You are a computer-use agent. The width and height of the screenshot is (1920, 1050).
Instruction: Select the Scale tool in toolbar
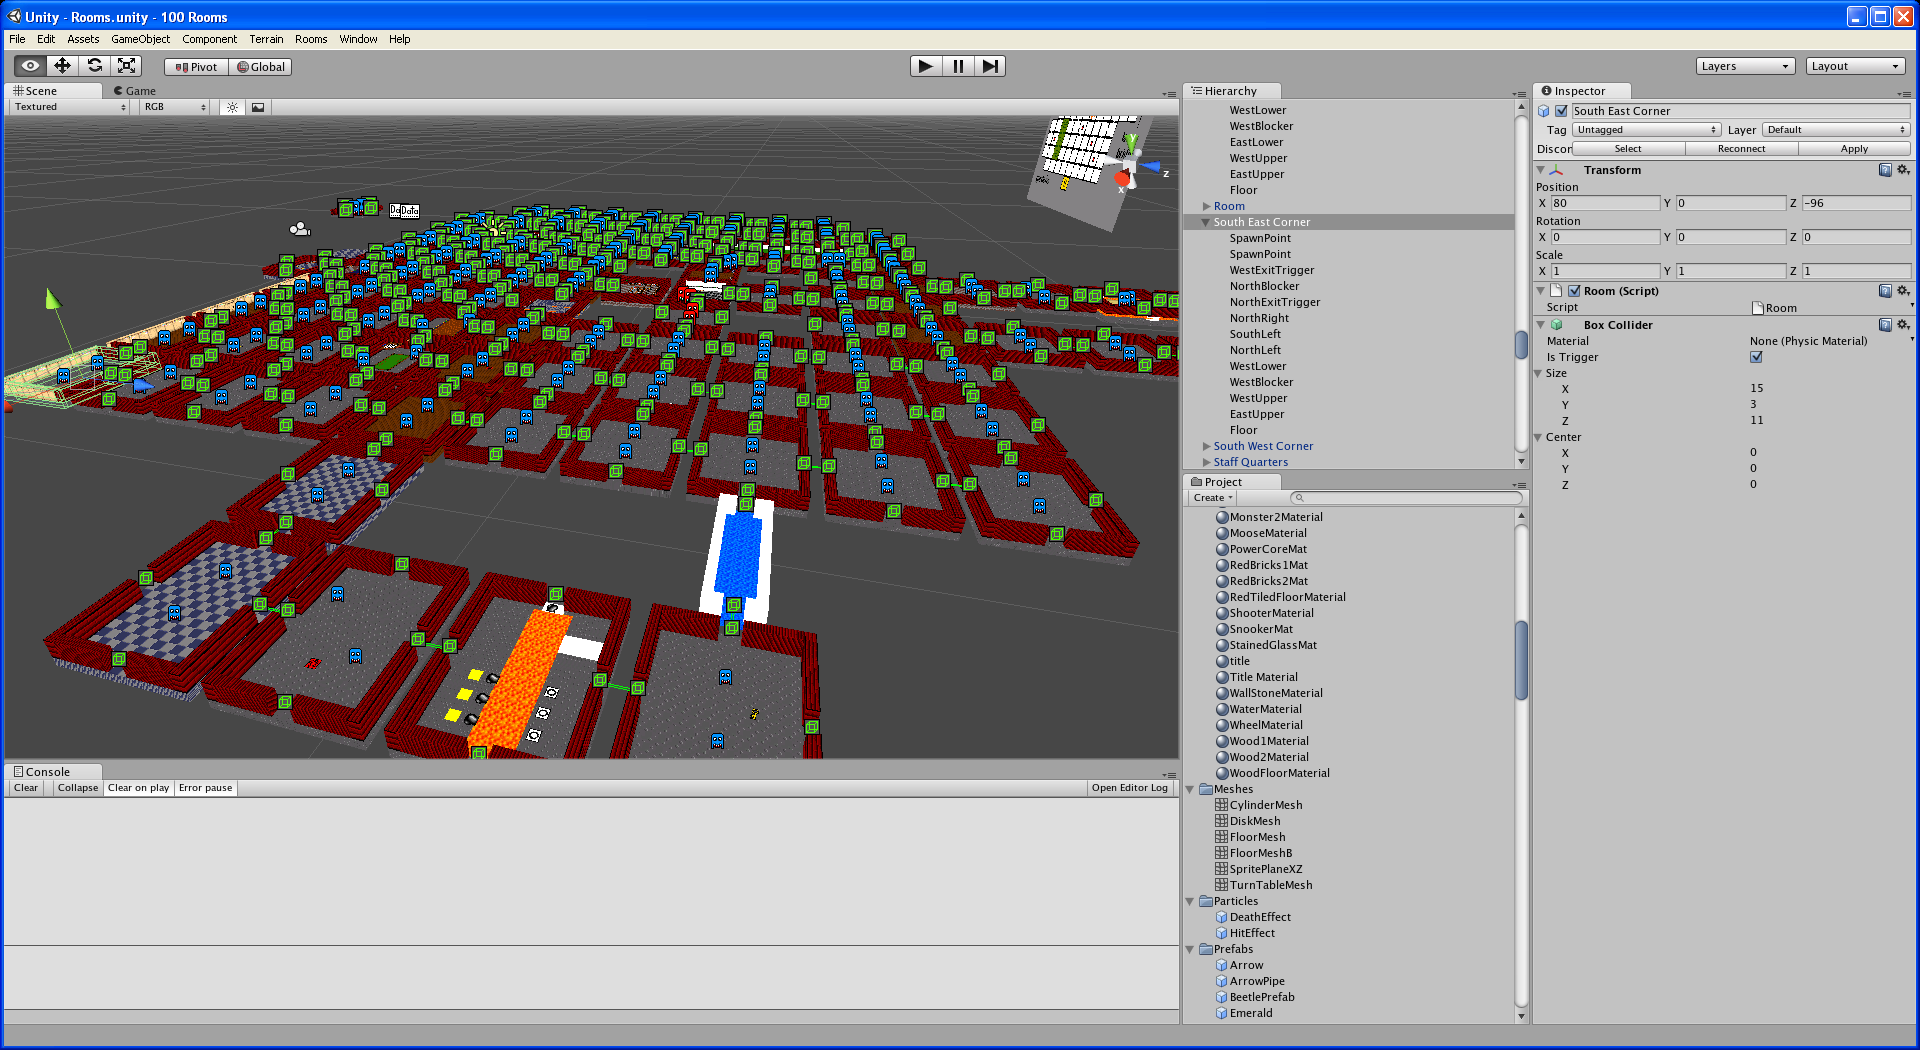(126, 66)
